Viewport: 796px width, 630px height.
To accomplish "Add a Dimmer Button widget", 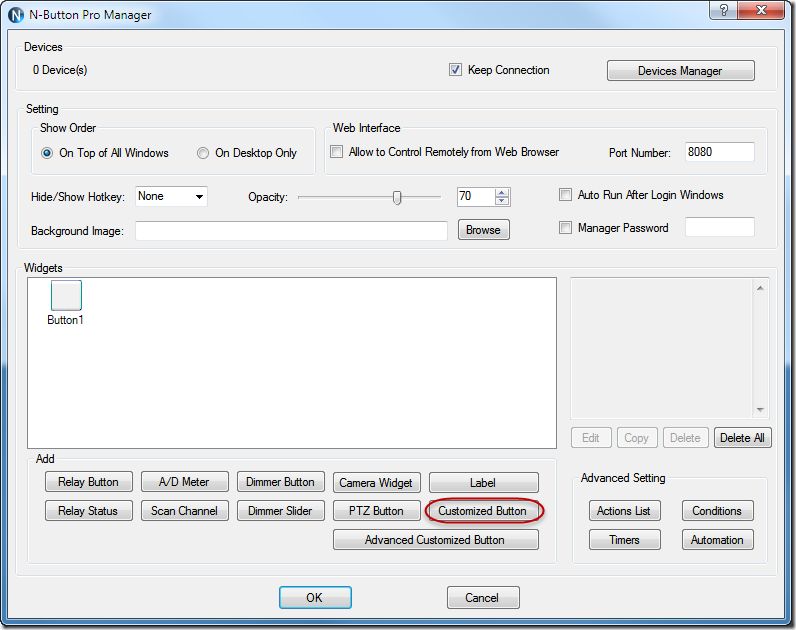I will pos(280,482).
